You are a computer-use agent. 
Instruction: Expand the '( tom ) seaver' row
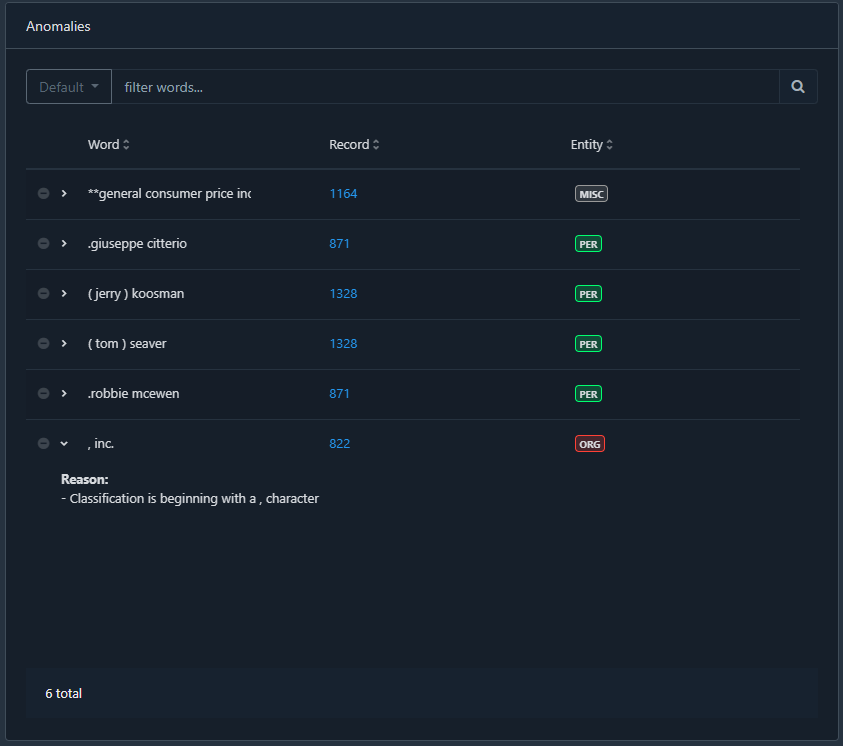[64, 344]
